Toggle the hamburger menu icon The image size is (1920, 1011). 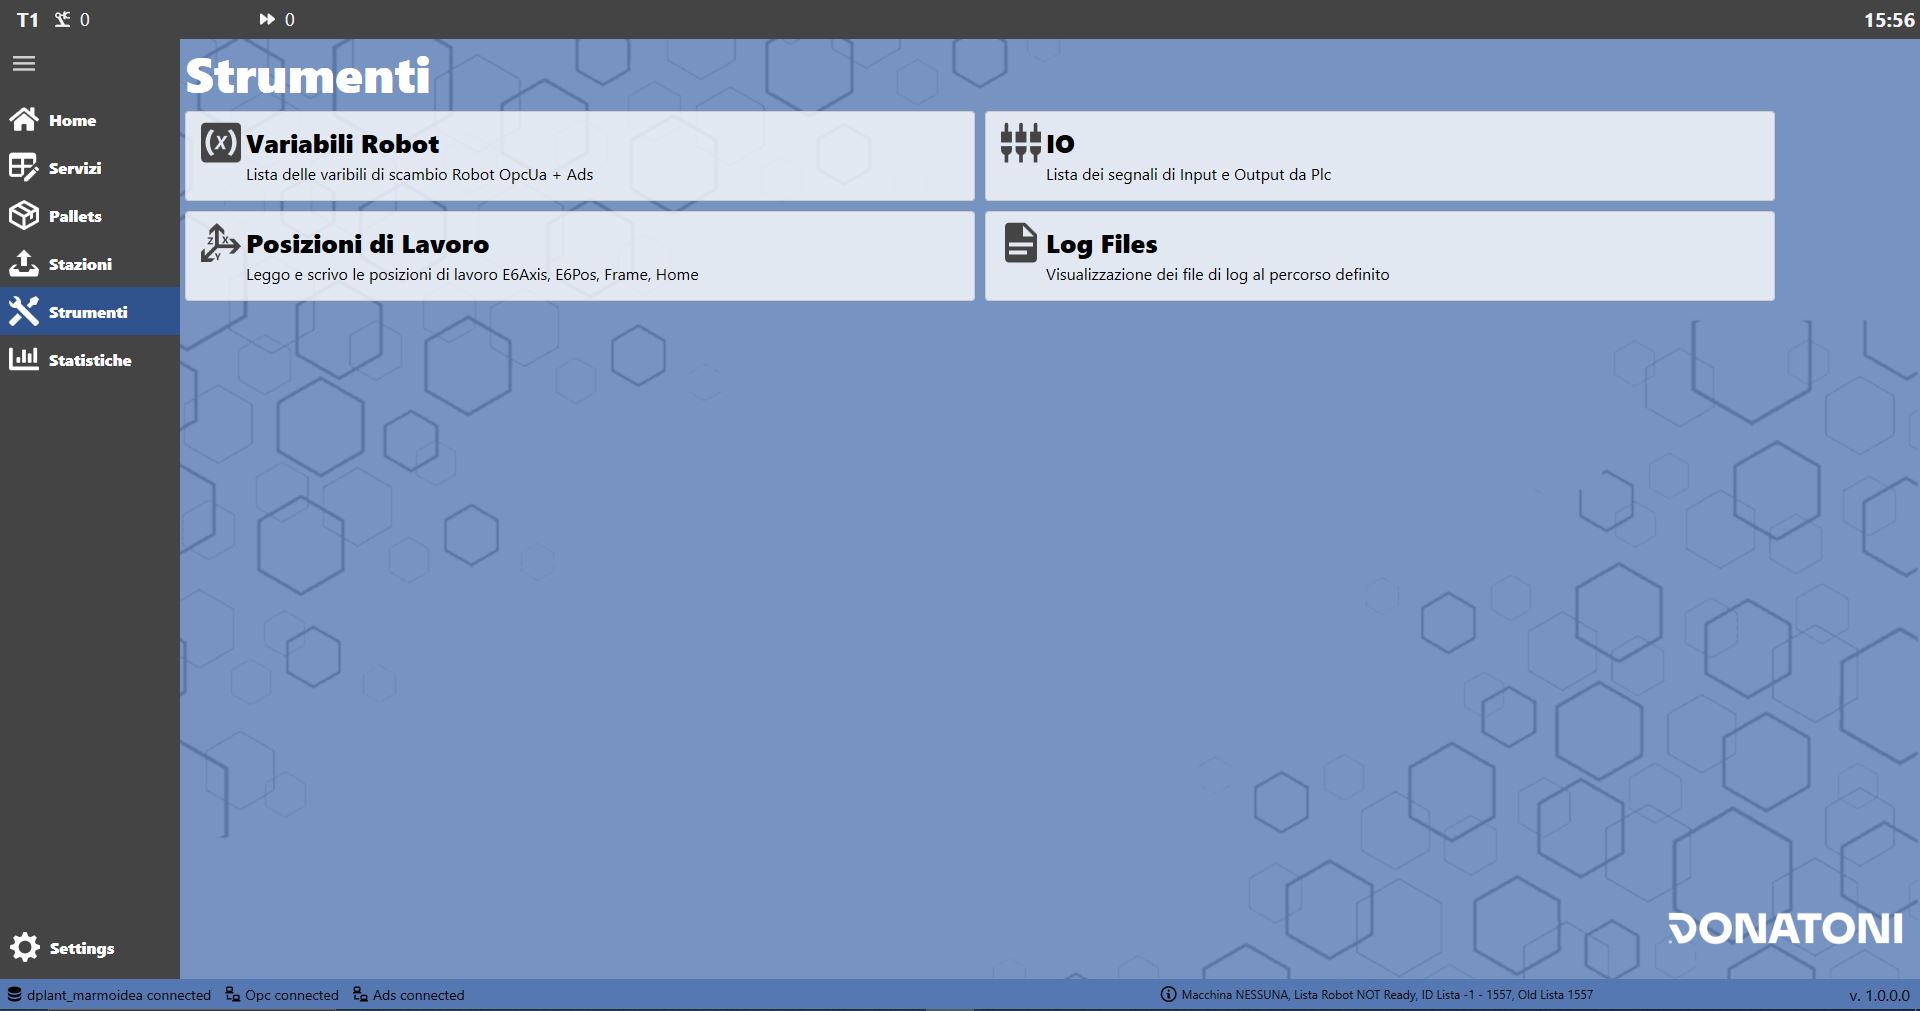tap(24, 64)
